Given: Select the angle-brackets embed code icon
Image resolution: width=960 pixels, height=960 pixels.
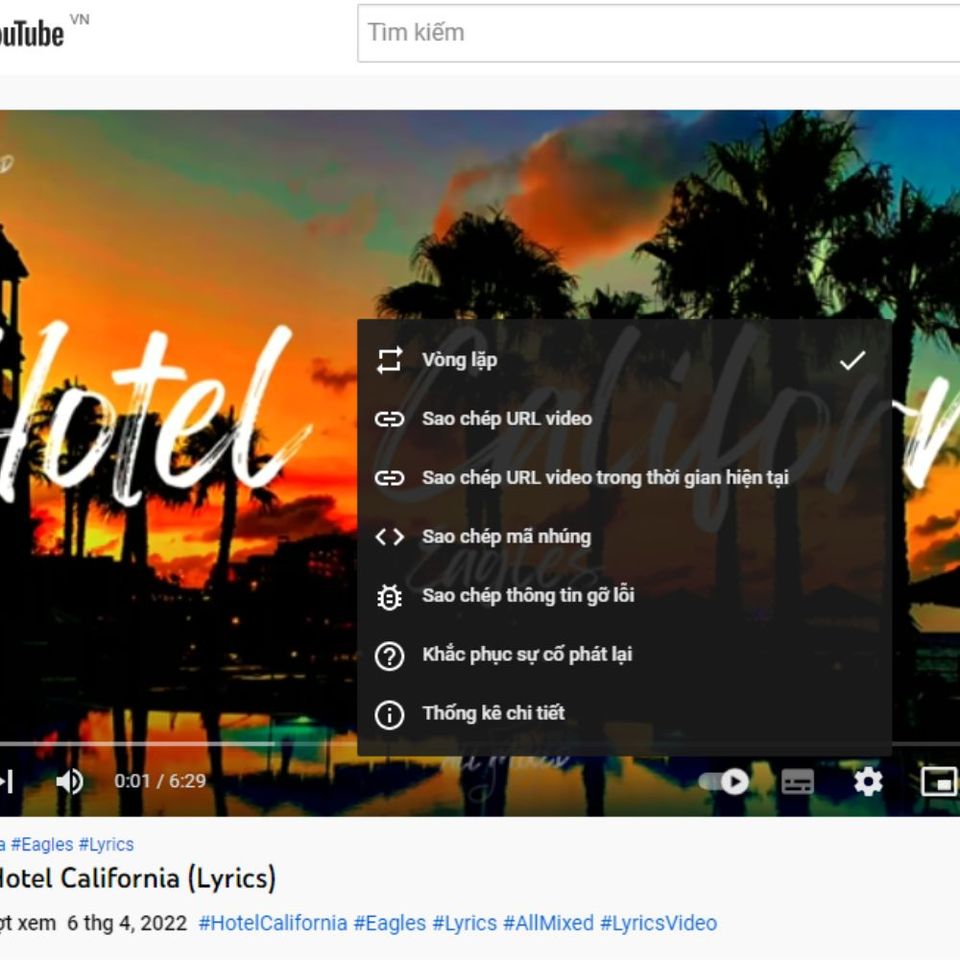Looking at the screenshot, I should point(389,536).
